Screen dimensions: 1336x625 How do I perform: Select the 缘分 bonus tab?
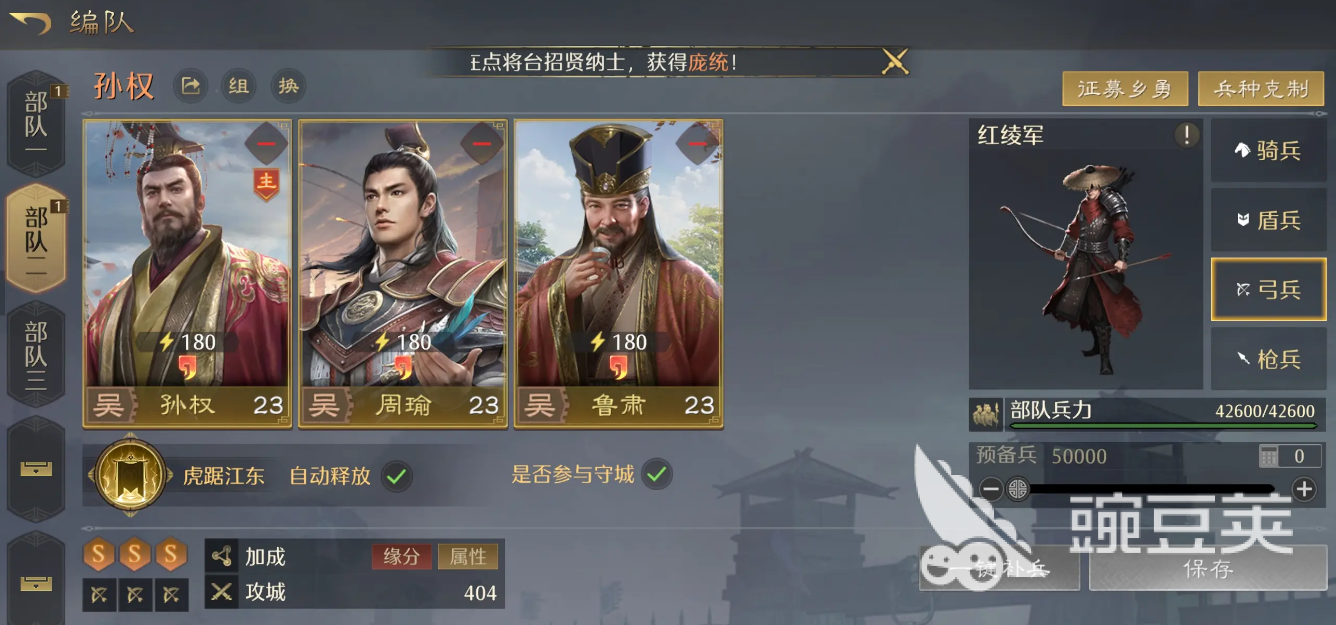402,556
